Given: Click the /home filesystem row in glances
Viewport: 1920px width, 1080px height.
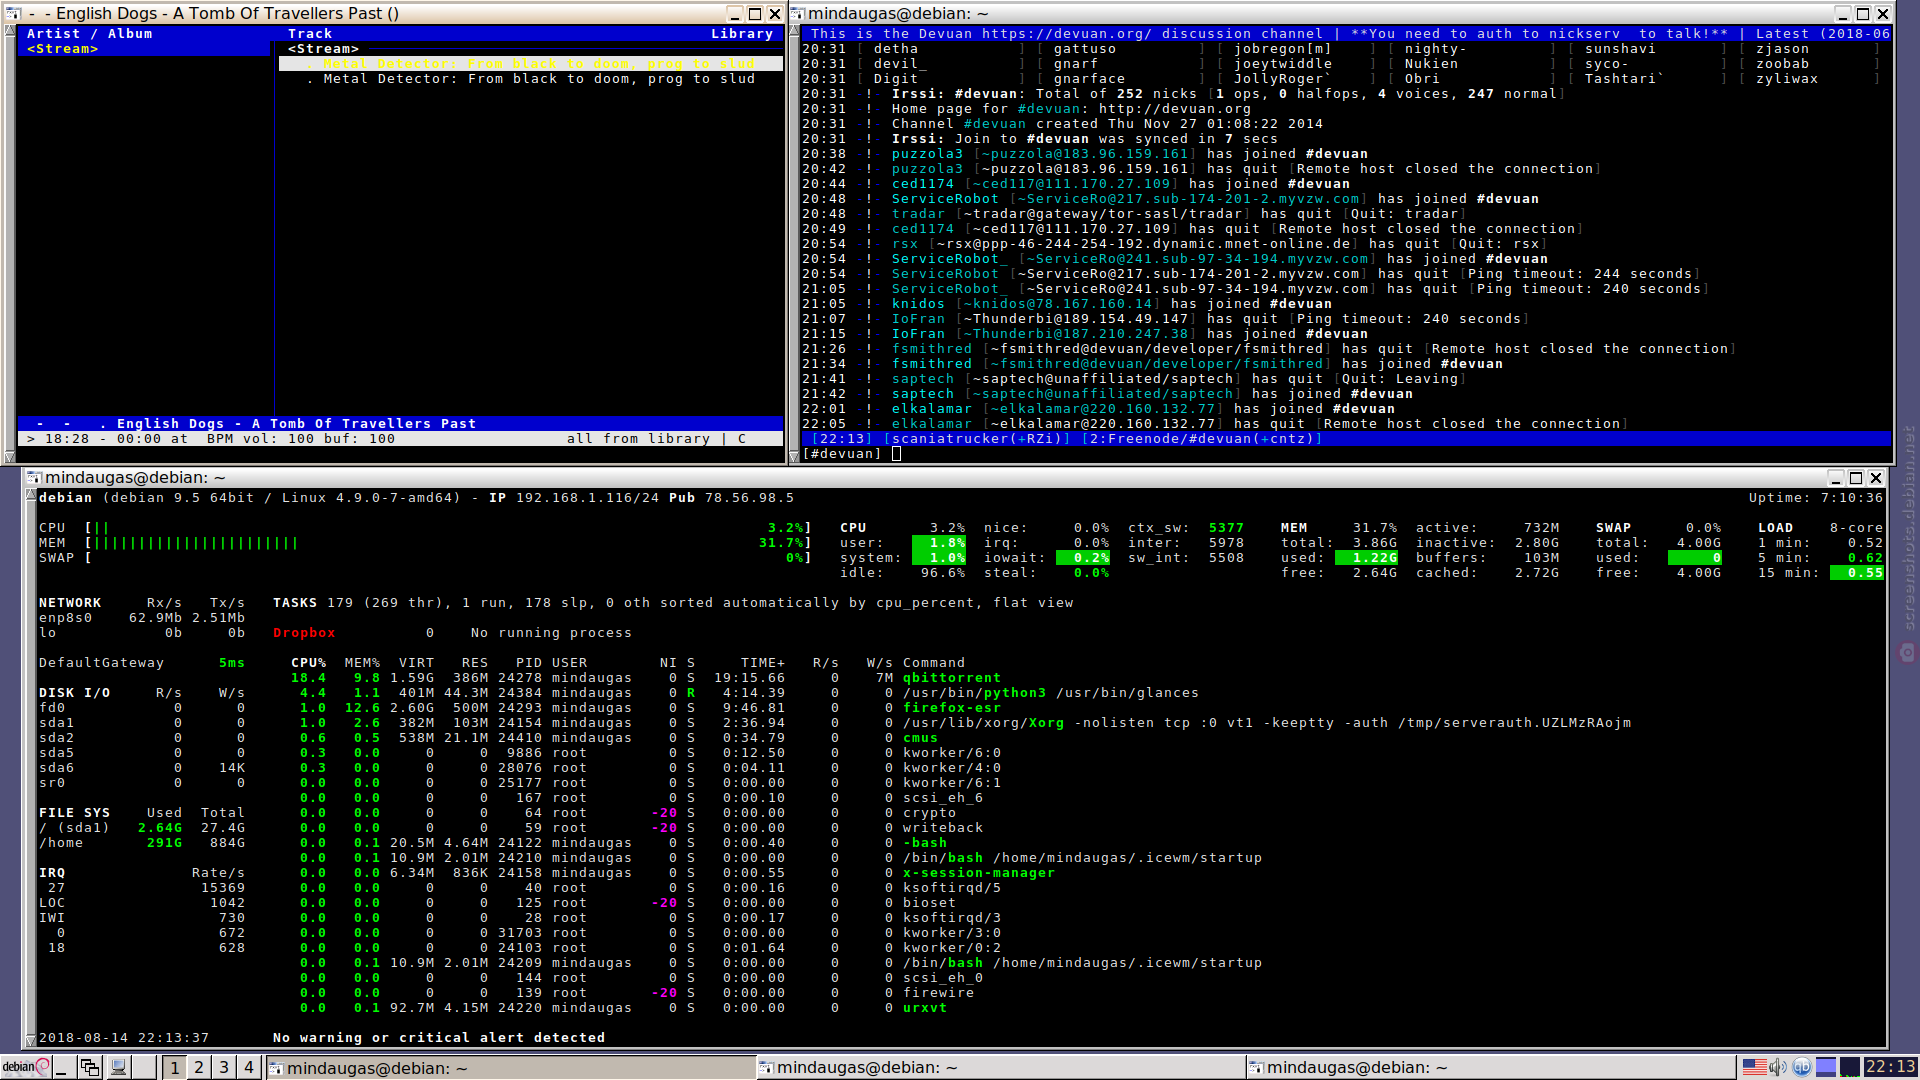Looking at the screenshot, I should (142, 842).
